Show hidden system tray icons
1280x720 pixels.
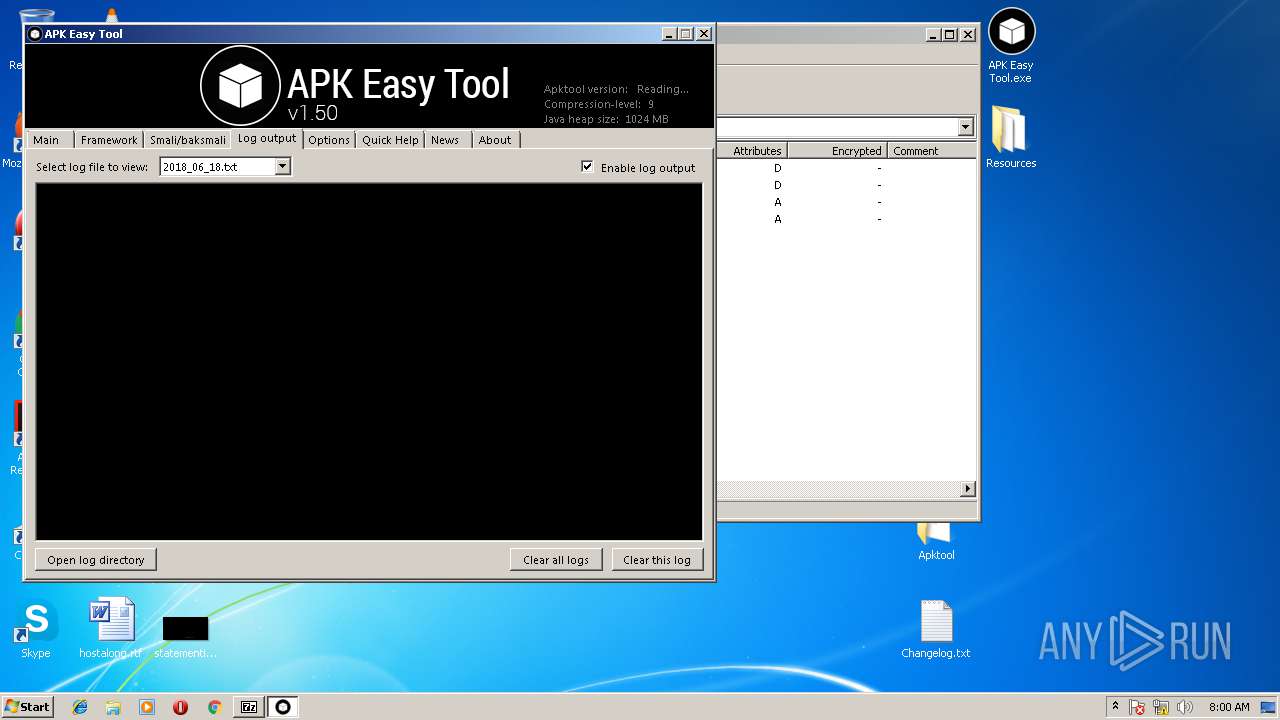(1115, 707)
